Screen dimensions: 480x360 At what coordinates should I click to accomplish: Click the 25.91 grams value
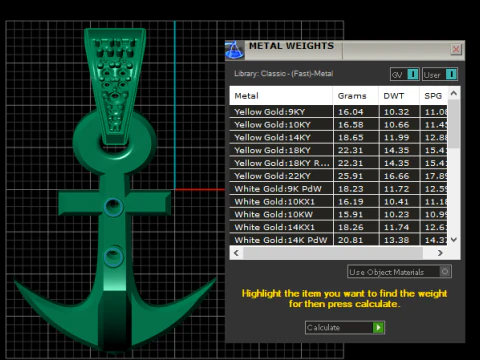pos(351,176)
